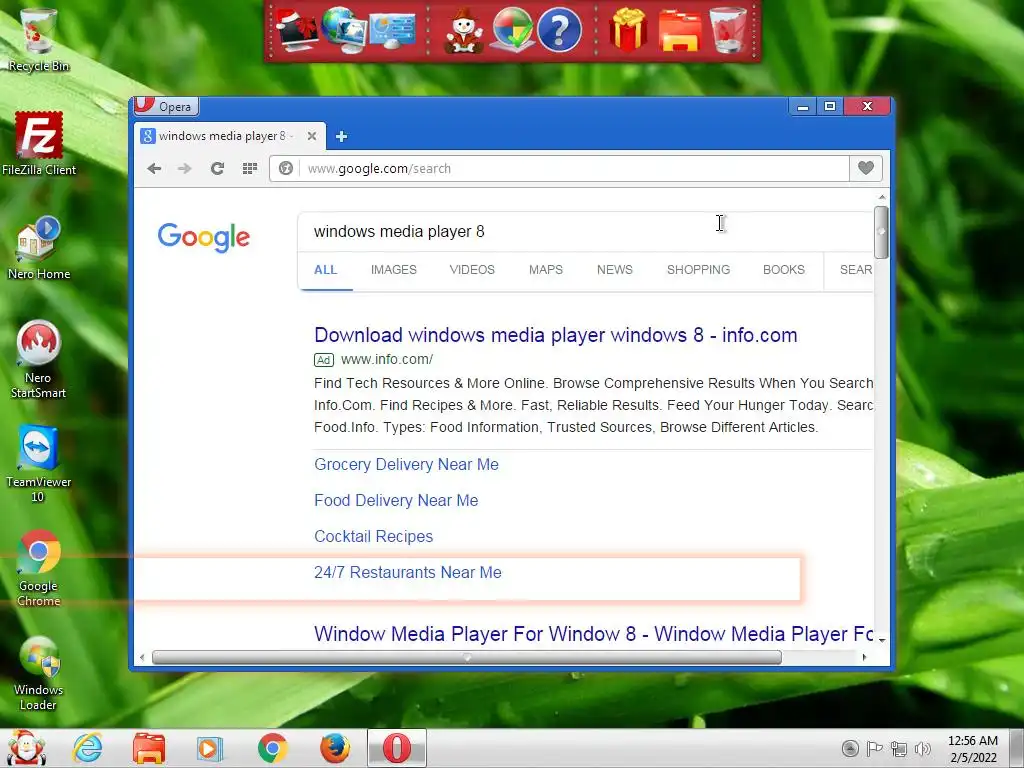The height and width of the screenshot is (768, 1024).
Task: Reload the current page
Action: point(217,168)
